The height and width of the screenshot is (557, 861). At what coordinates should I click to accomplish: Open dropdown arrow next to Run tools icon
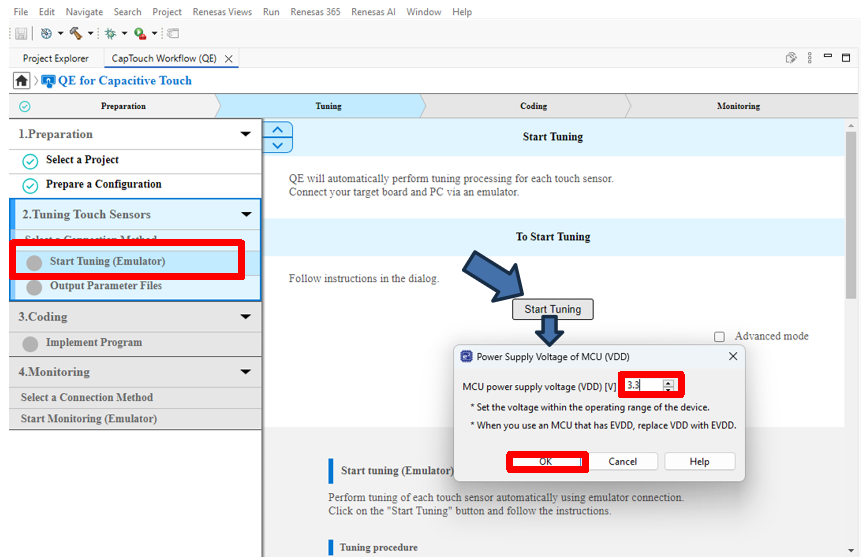click(154, 34)
